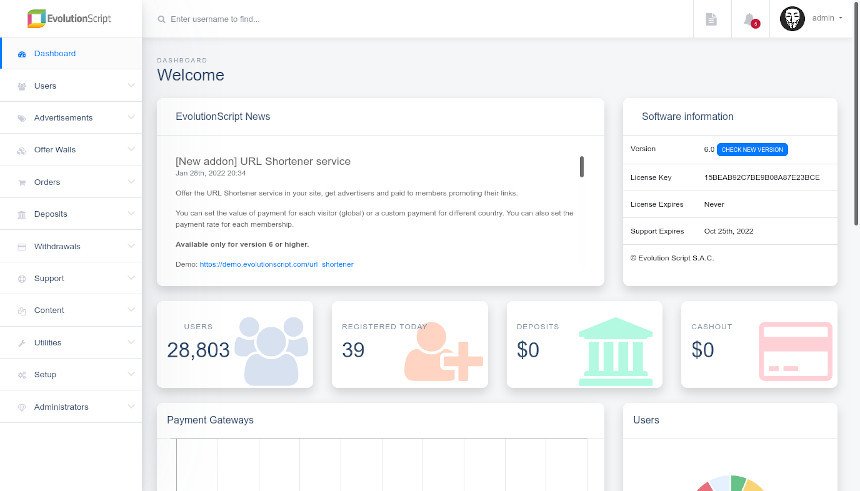Click the total users value 28,803

pyautogui.click(x=198, y=350)
